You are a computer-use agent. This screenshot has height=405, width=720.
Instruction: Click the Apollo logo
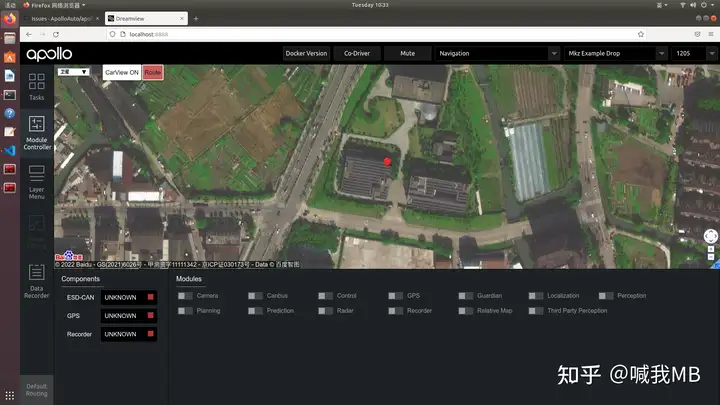pos(49,54)
